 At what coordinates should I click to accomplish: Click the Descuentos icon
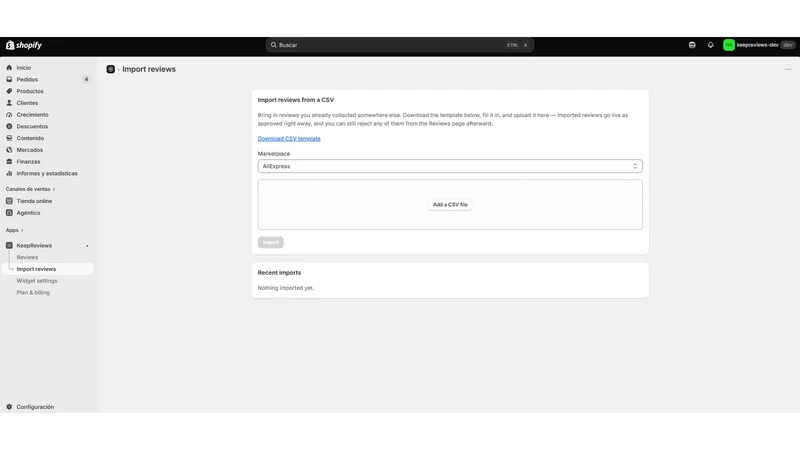pos(9,126)
